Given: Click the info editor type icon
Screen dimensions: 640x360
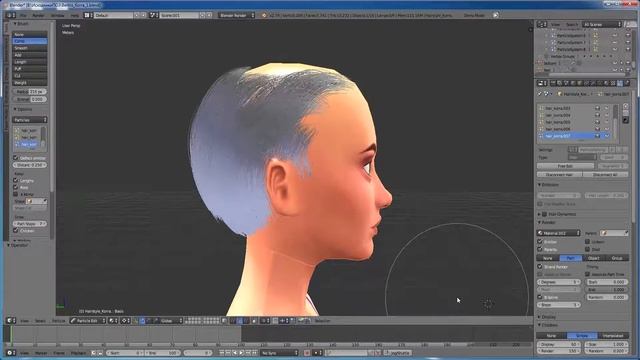Looking at the screenshot, I should (10, 15).
